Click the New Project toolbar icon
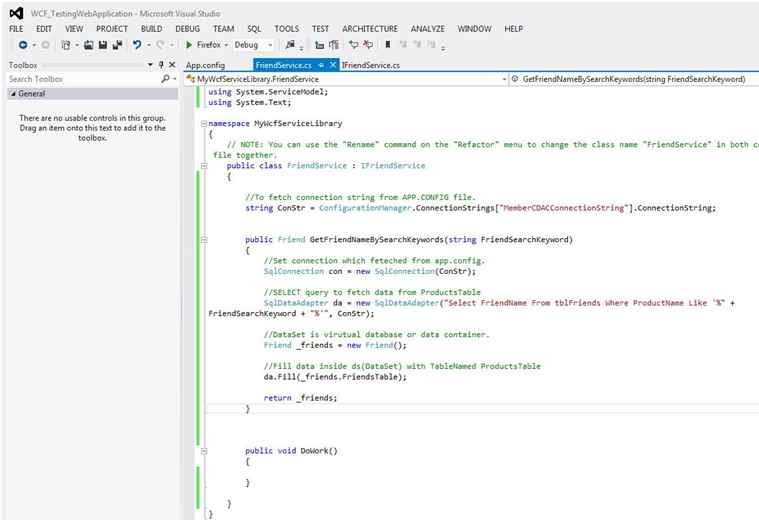This screenshot has height=522, width=759. (67, 45)
